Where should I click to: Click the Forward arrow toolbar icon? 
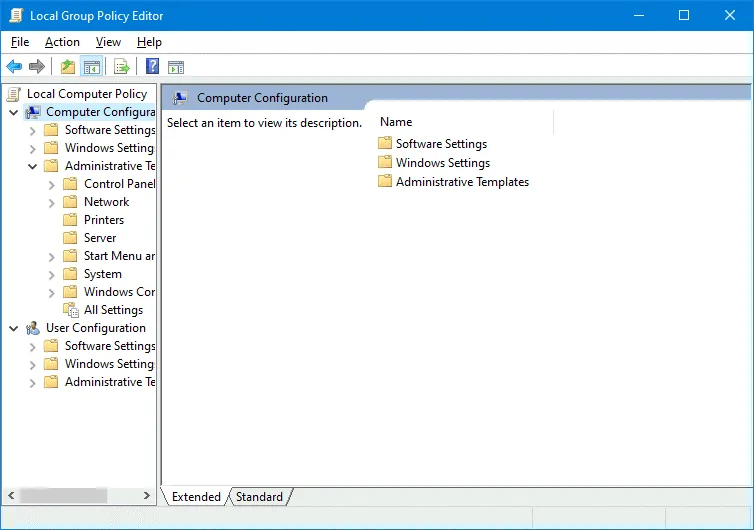[37, 67]
